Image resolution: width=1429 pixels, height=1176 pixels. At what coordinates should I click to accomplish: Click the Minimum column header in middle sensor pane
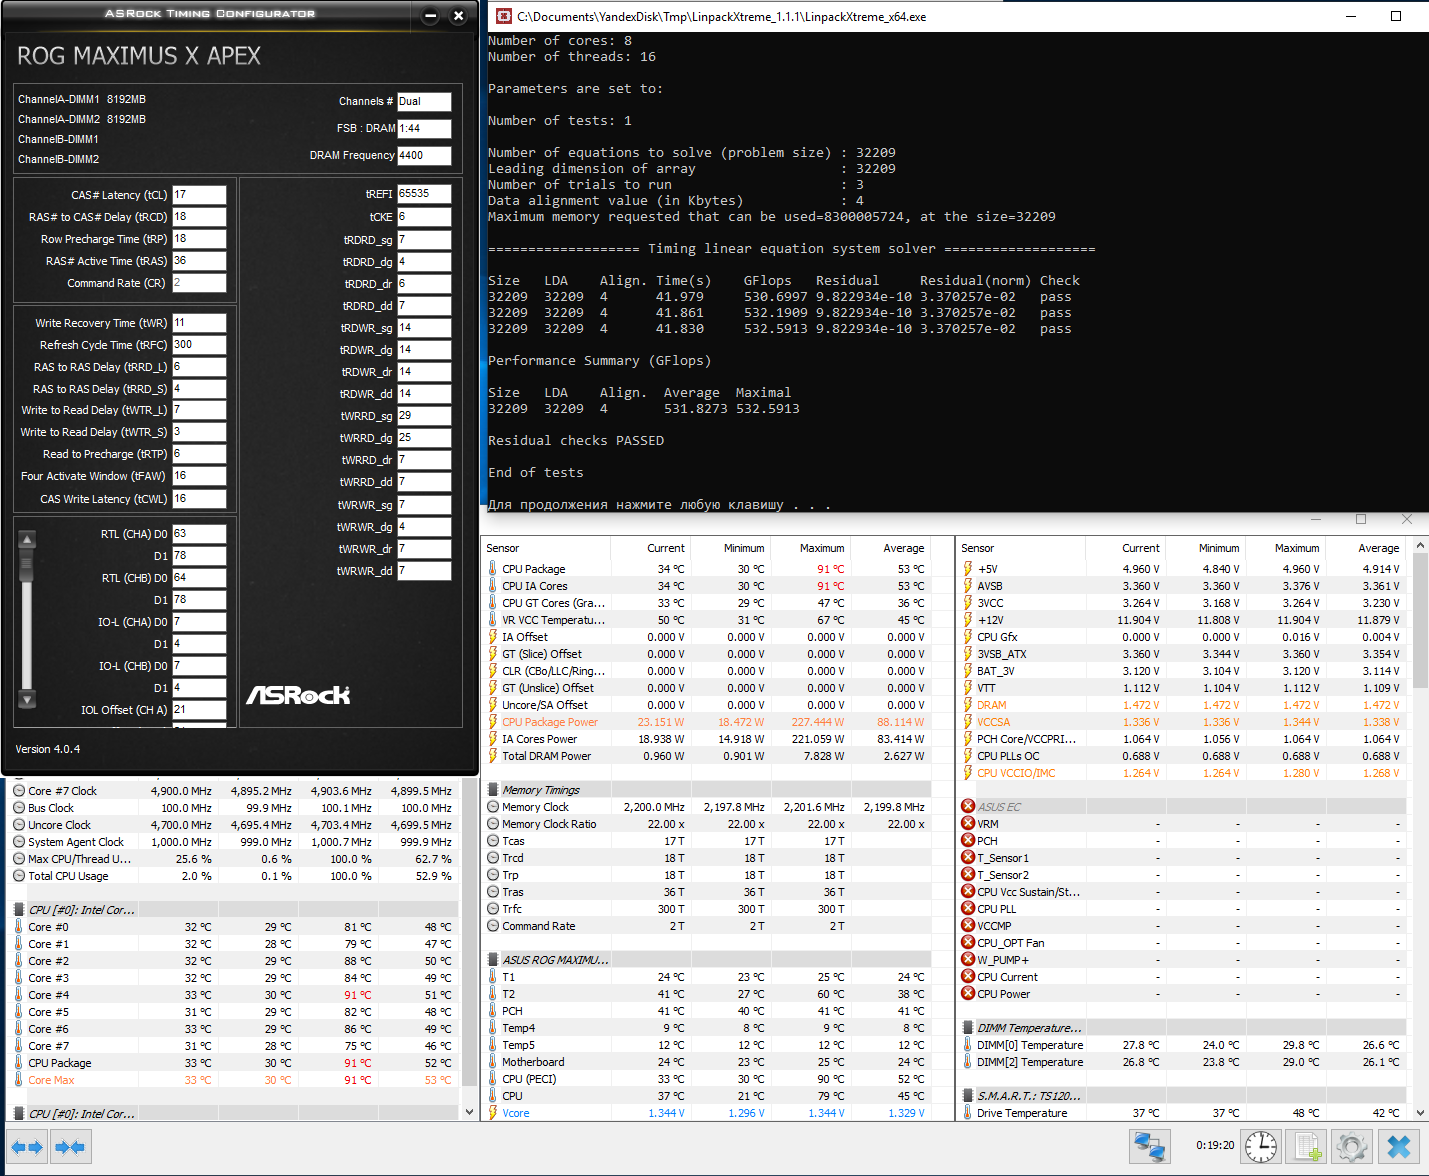coord(730,548)
